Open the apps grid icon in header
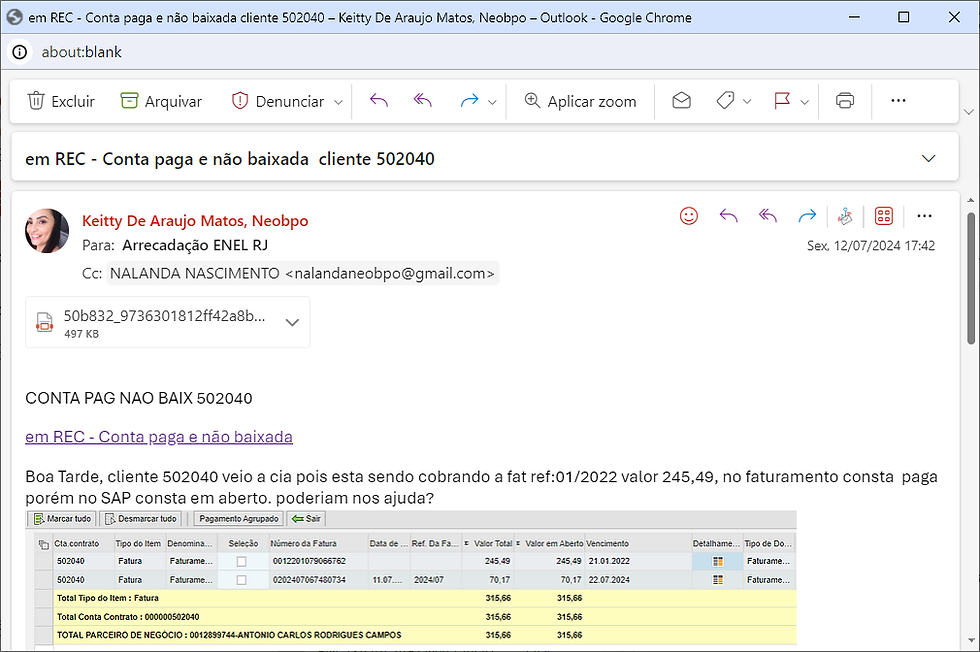 click(x=884, y=216)
